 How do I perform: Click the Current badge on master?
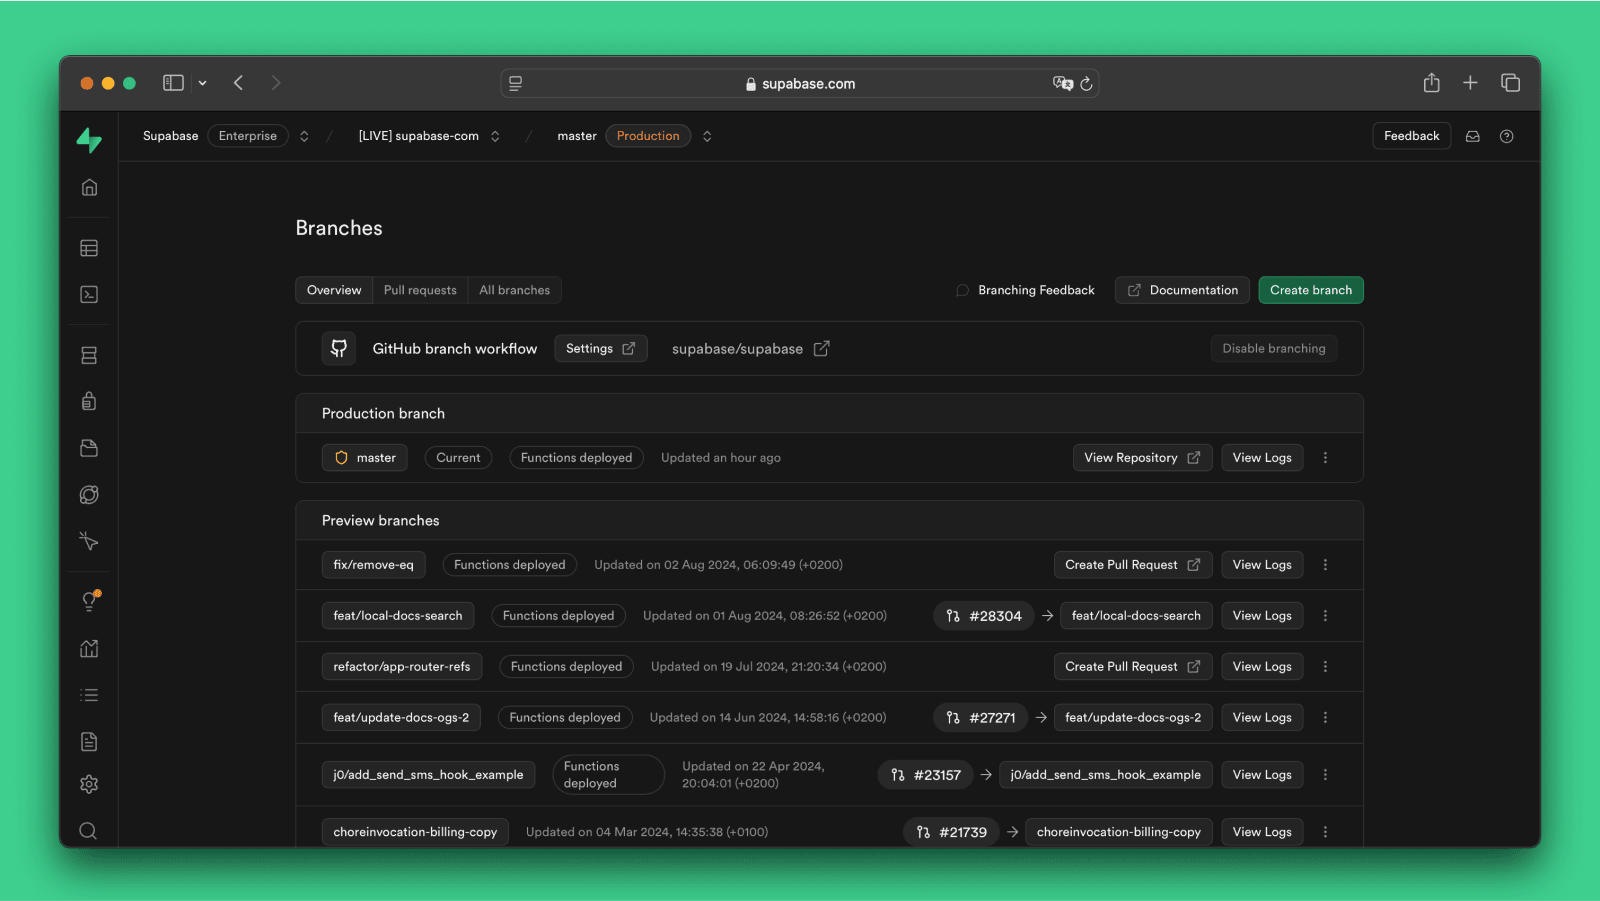[458, 458]
